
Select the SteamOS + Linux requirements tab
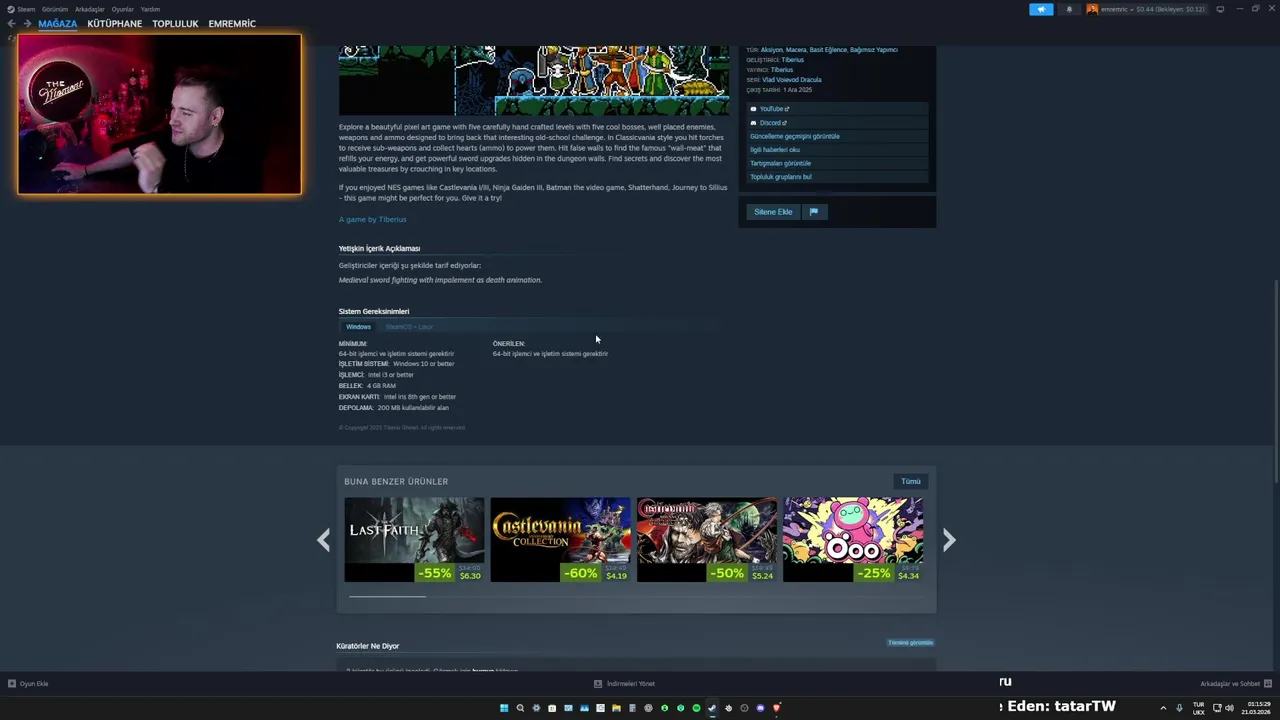click(409, 327)
